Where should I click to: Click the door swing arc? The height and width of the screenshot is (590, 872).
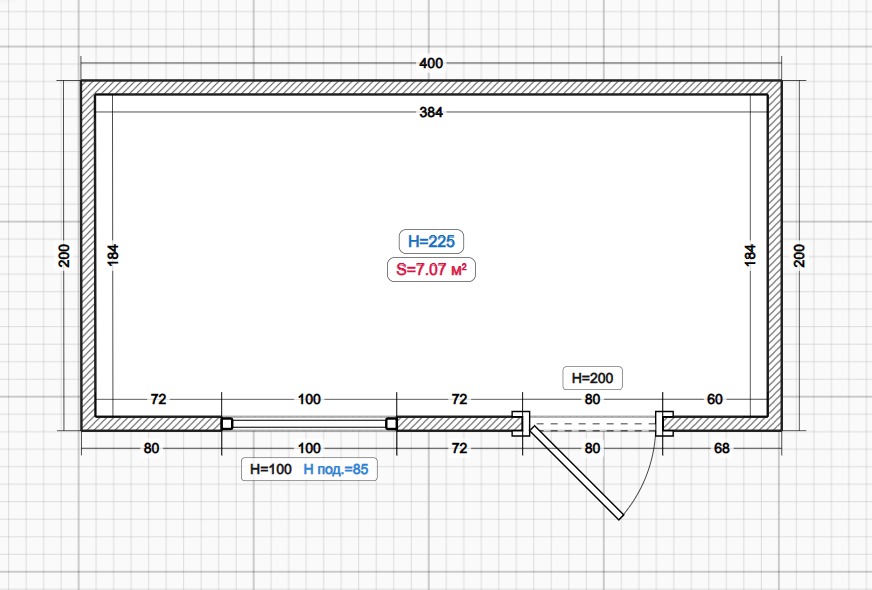645,481
